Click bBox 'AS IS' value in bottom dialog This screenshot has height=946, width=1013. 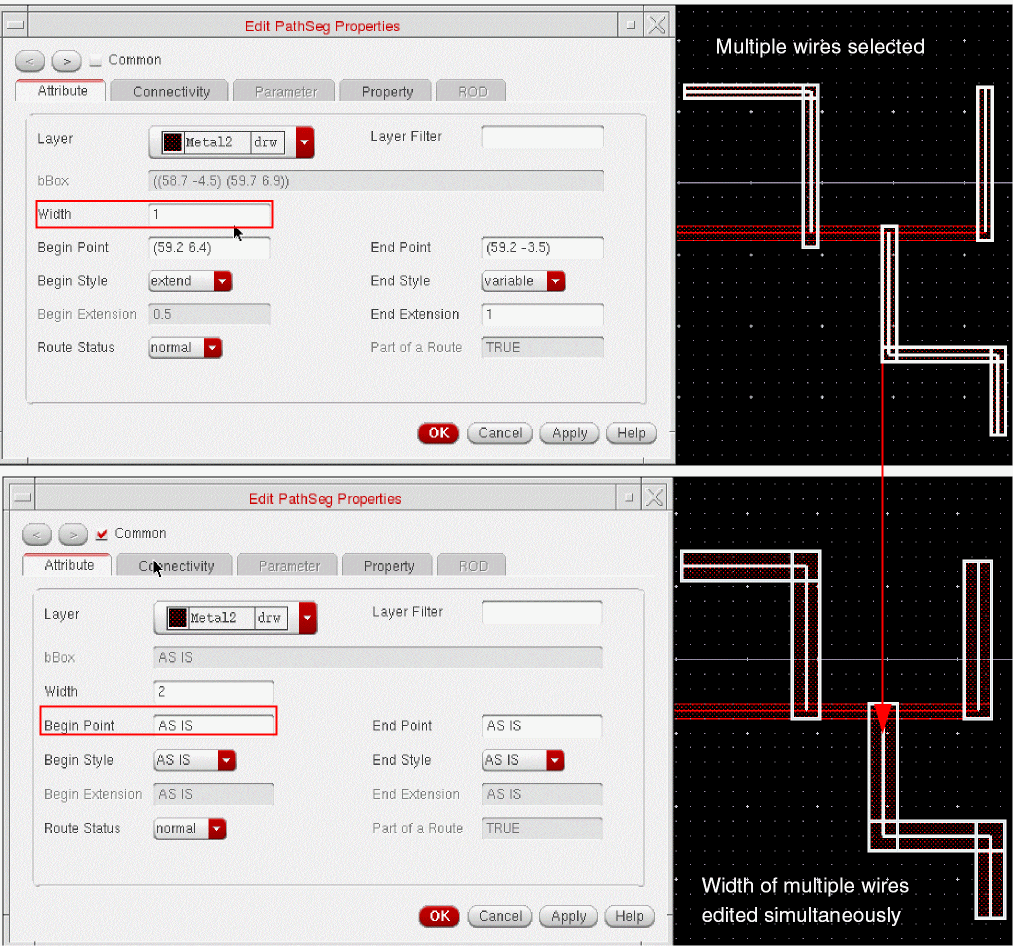(378, 657)
